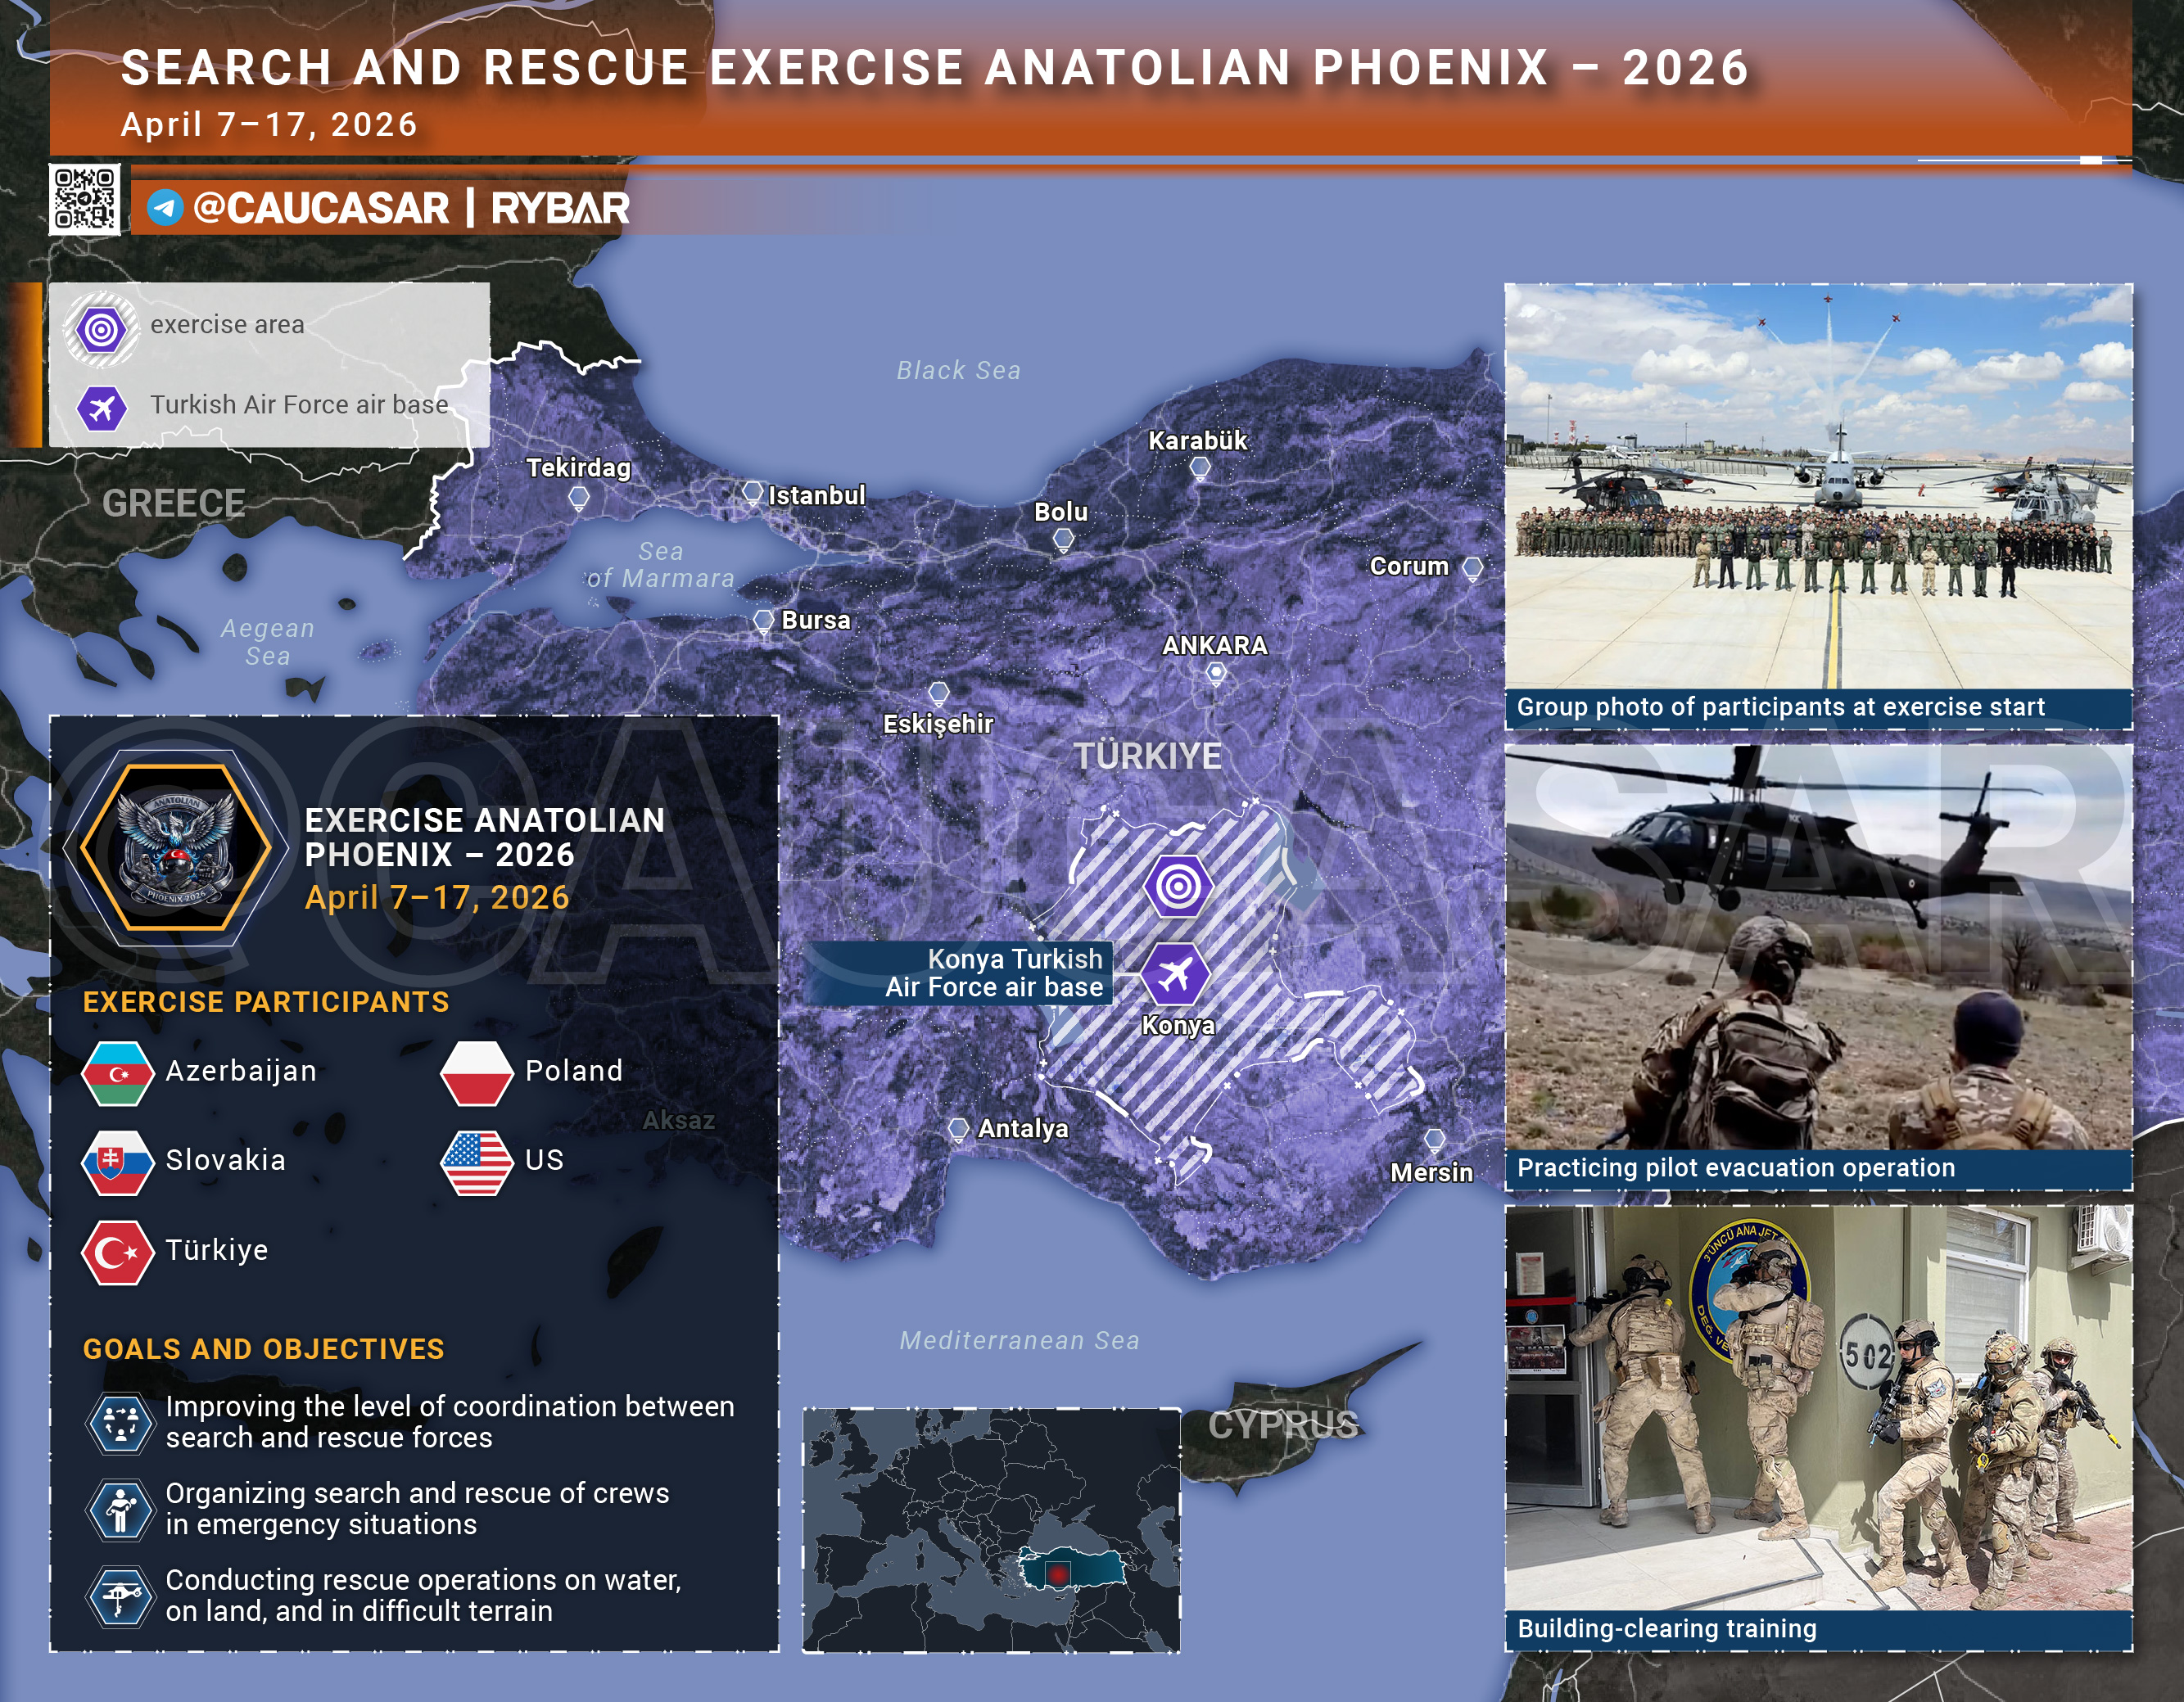Click the @CAUCASAR channel name
The image size is (2184, 1702).
click(320, 208)
